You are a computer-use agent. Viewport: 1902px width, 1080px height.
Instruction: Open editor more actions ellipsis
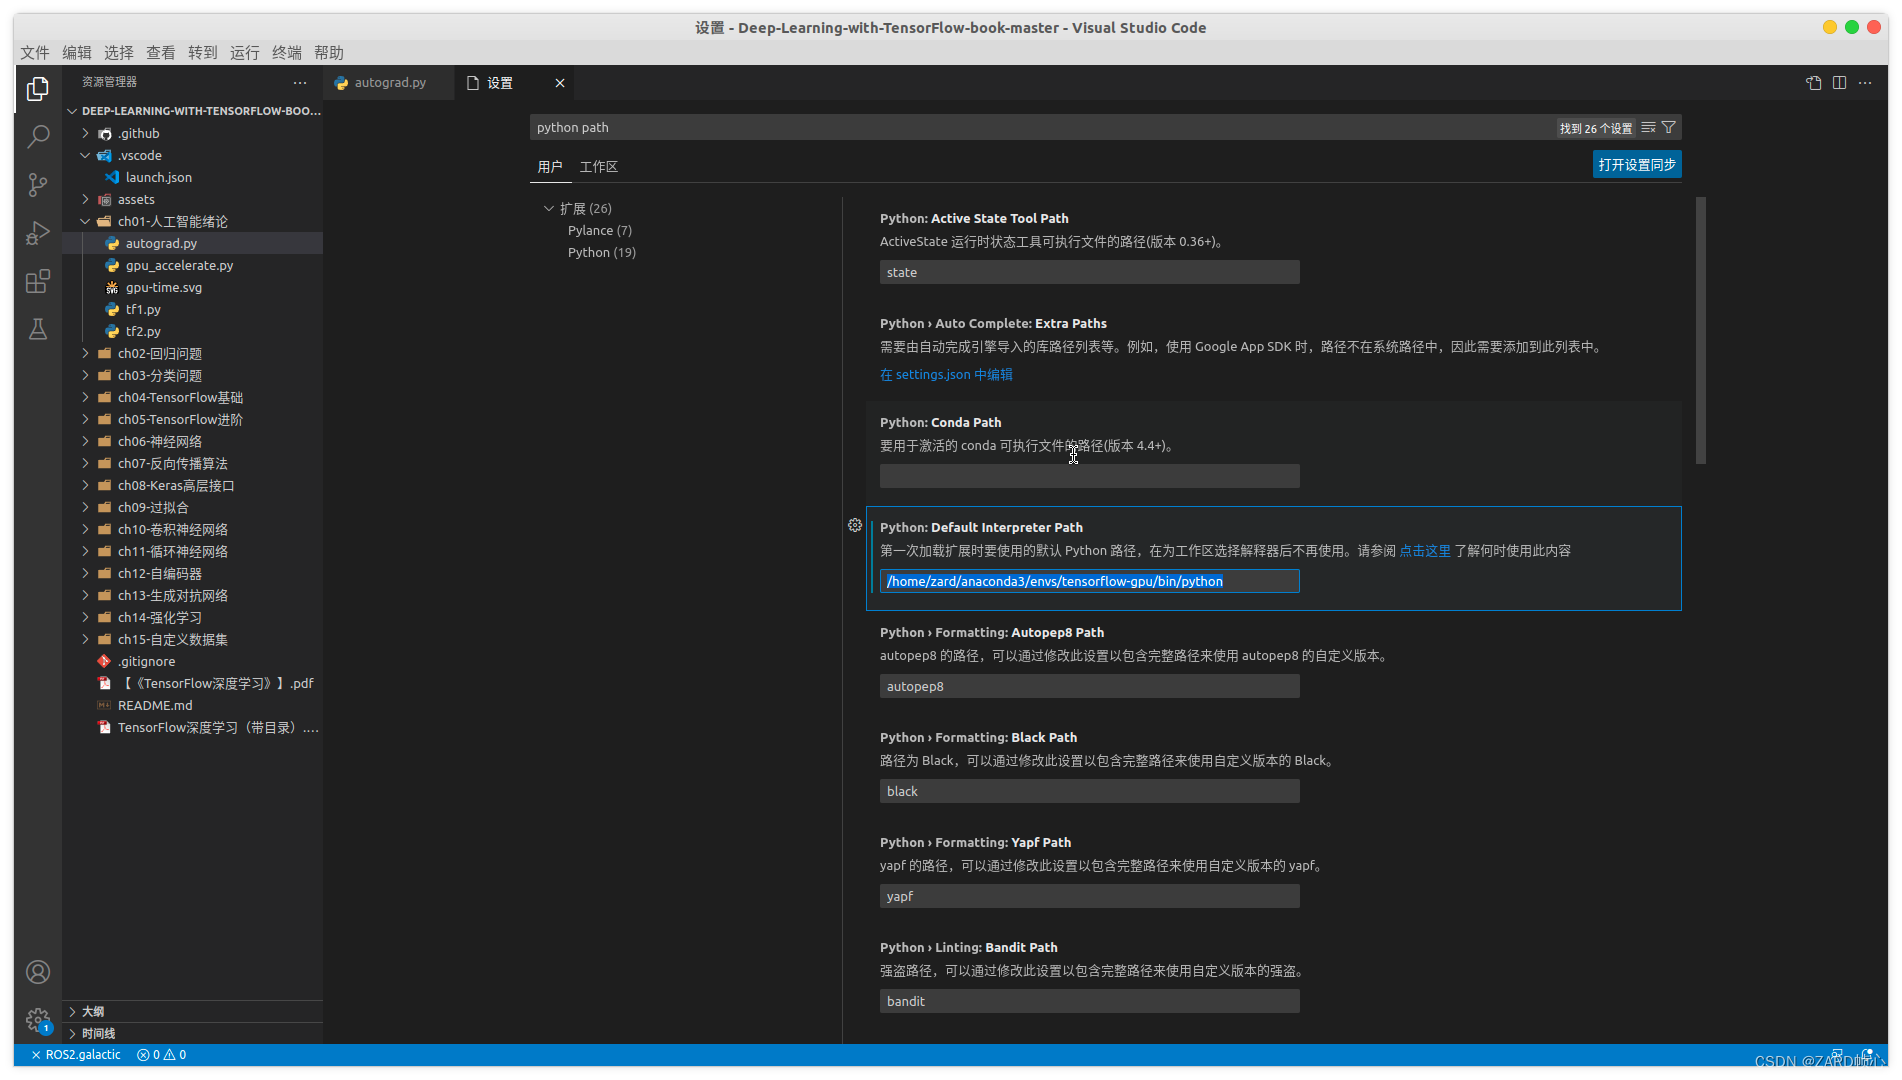(1865, 83)
